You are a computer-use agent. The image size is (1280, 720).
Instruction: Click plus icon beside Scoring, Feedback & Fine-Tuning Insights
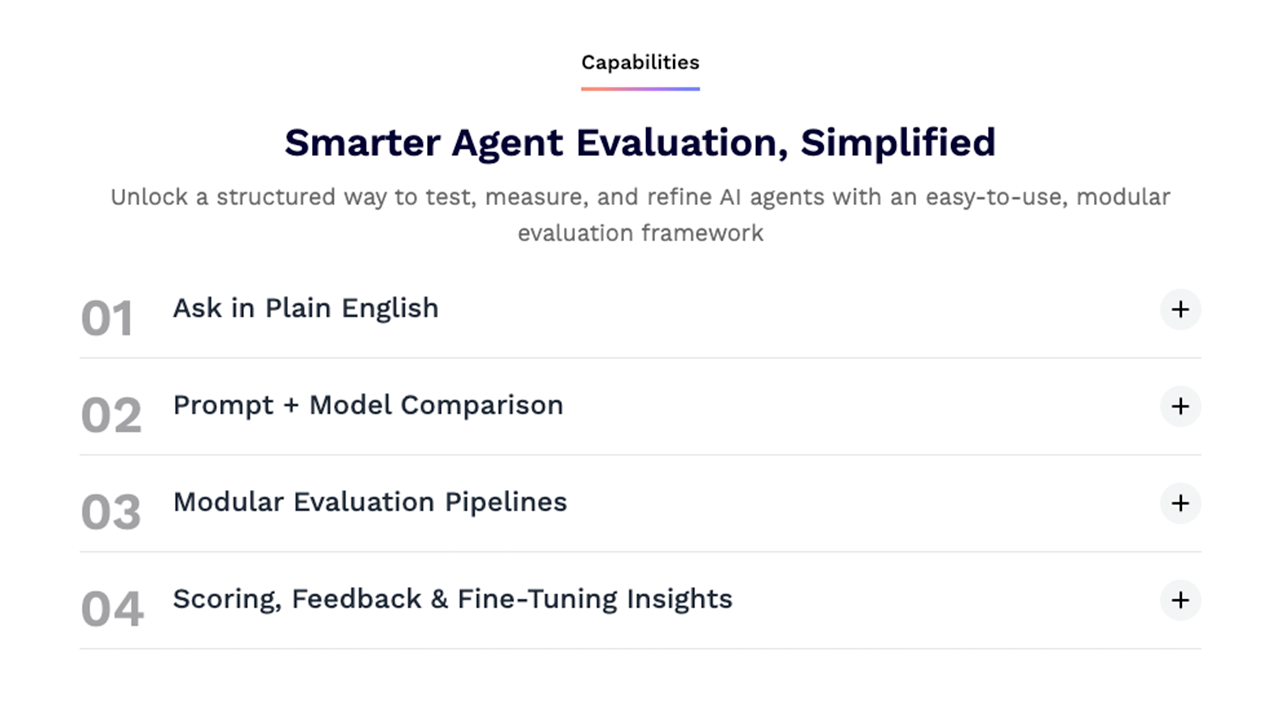1180,600
